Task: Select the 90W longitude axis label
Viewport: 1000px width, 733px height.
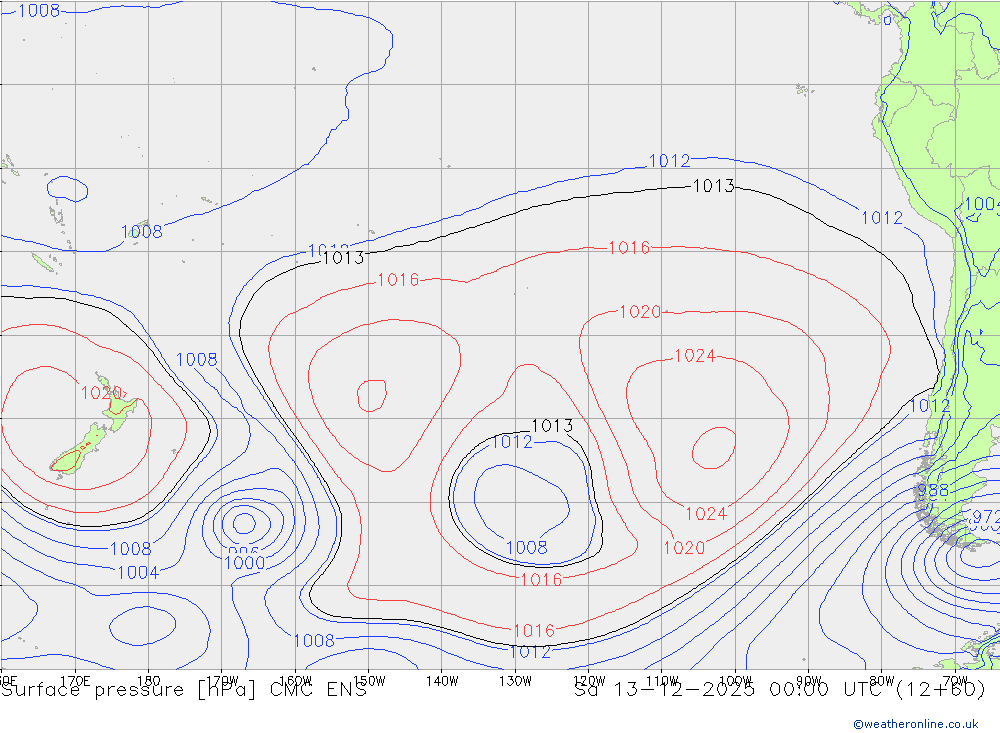Action: pos(809,681)
